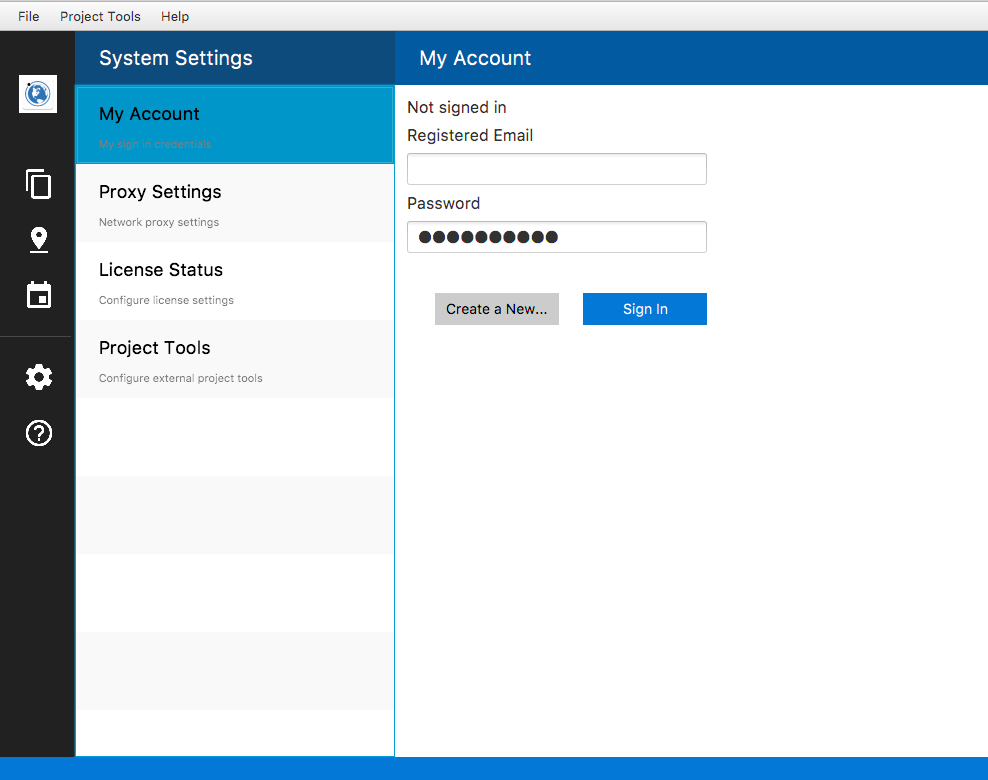Viewport: 988px width, 780px height.
Task: Open settings gear sidebar icon
Action: coord(38,377)
